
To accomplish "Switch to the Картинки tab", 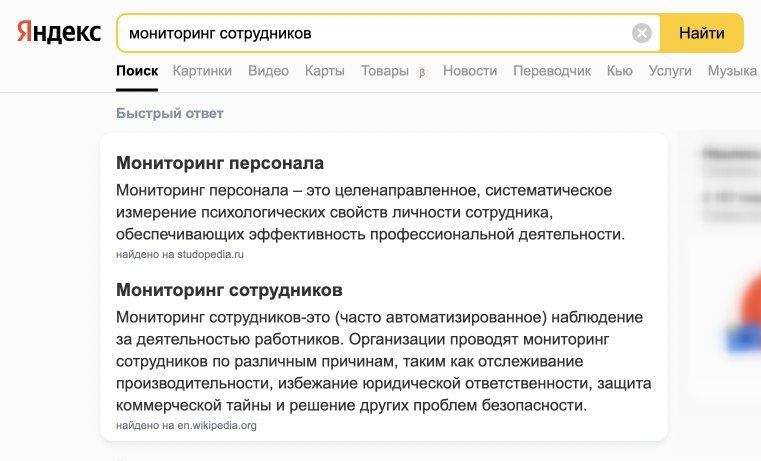I will [x=202, y=71].
